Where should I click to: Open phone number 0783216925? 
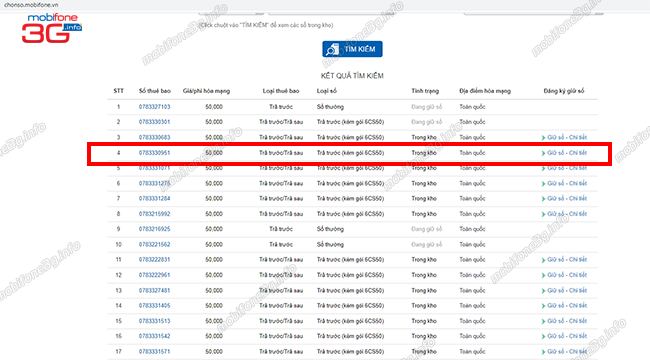154,229
